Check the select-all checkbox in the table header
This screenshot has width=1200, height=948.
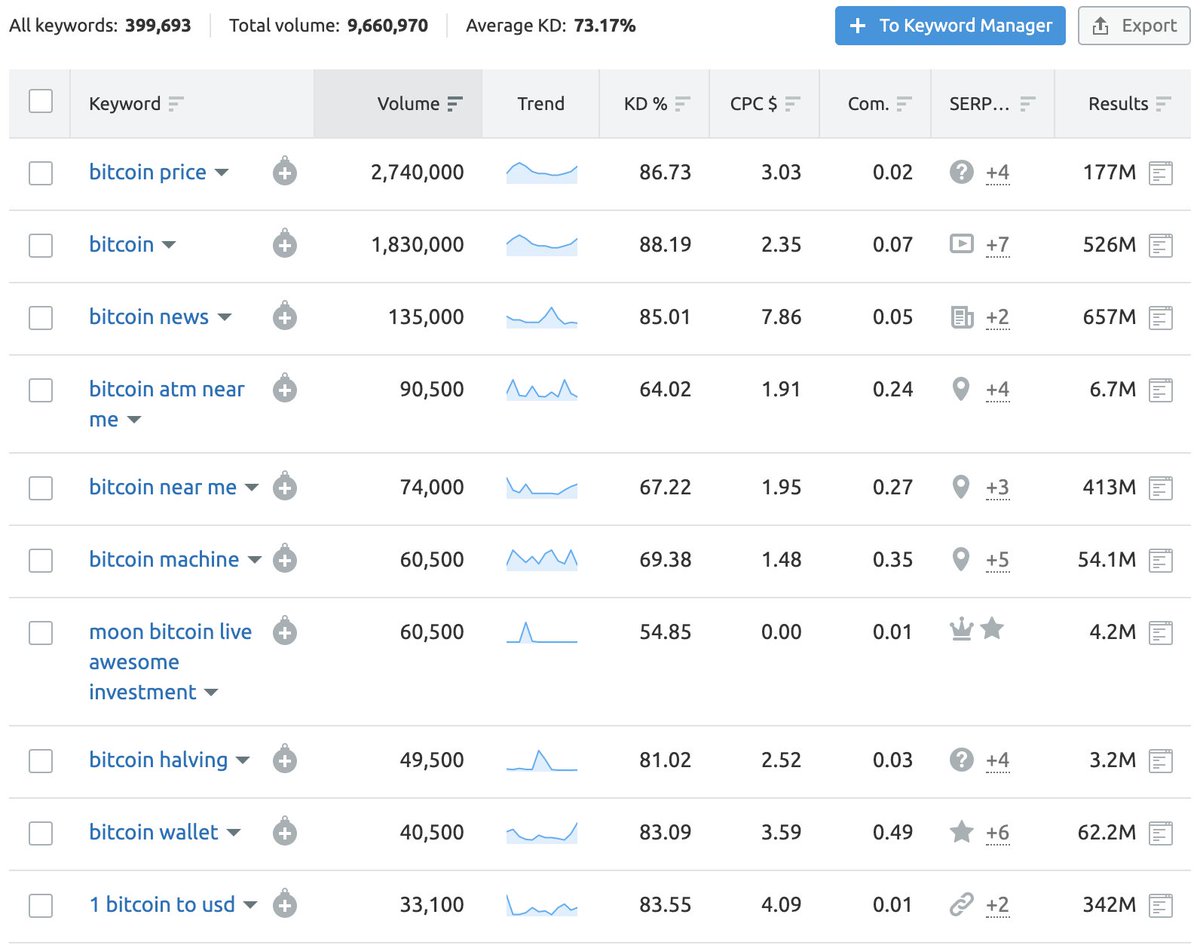pyautogui.click(x=40, y=103)
